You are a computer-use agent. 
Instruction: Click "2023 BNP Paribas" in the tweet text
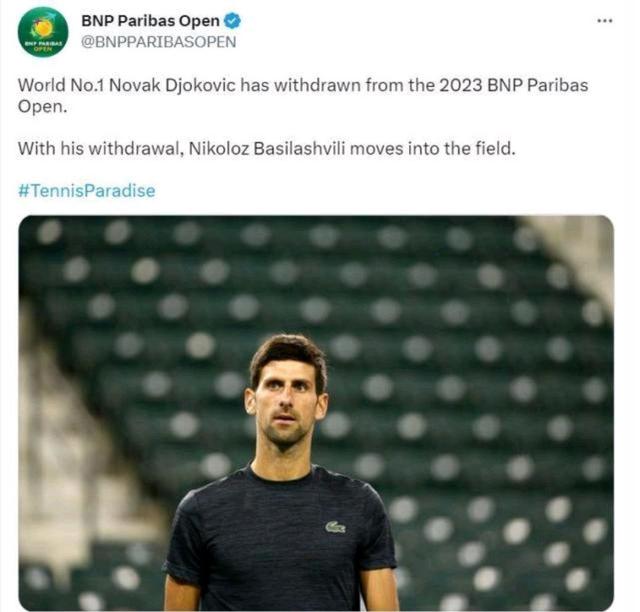(x=514, y=85)
